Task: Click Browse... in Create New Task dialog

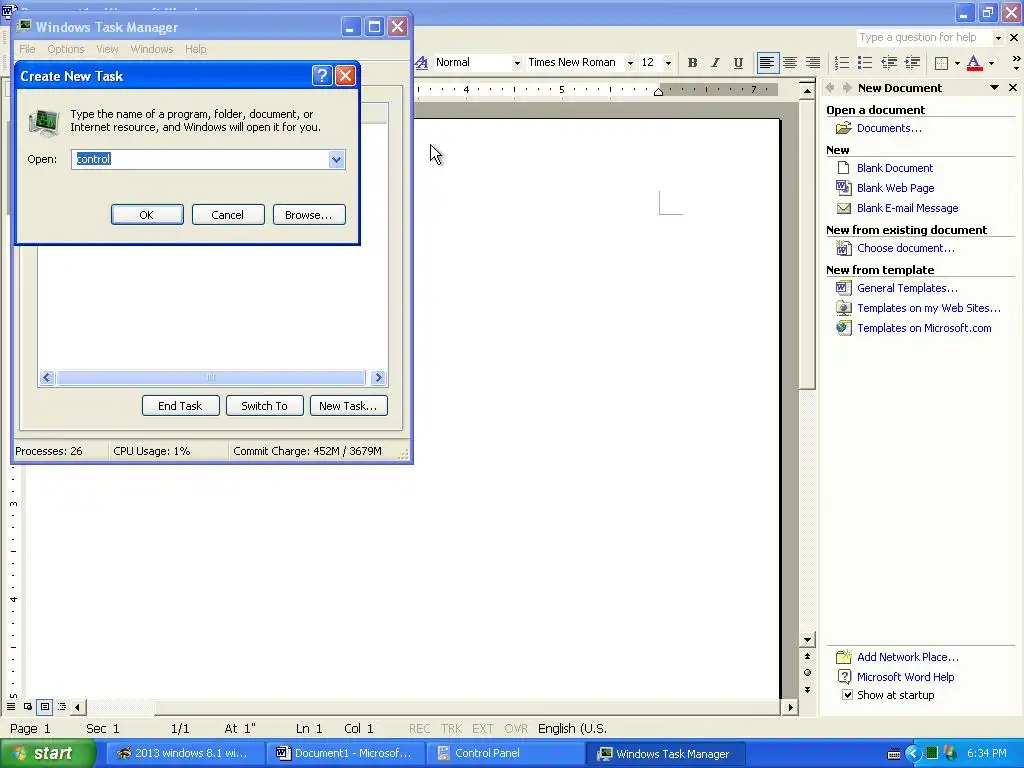Action: 309,215
